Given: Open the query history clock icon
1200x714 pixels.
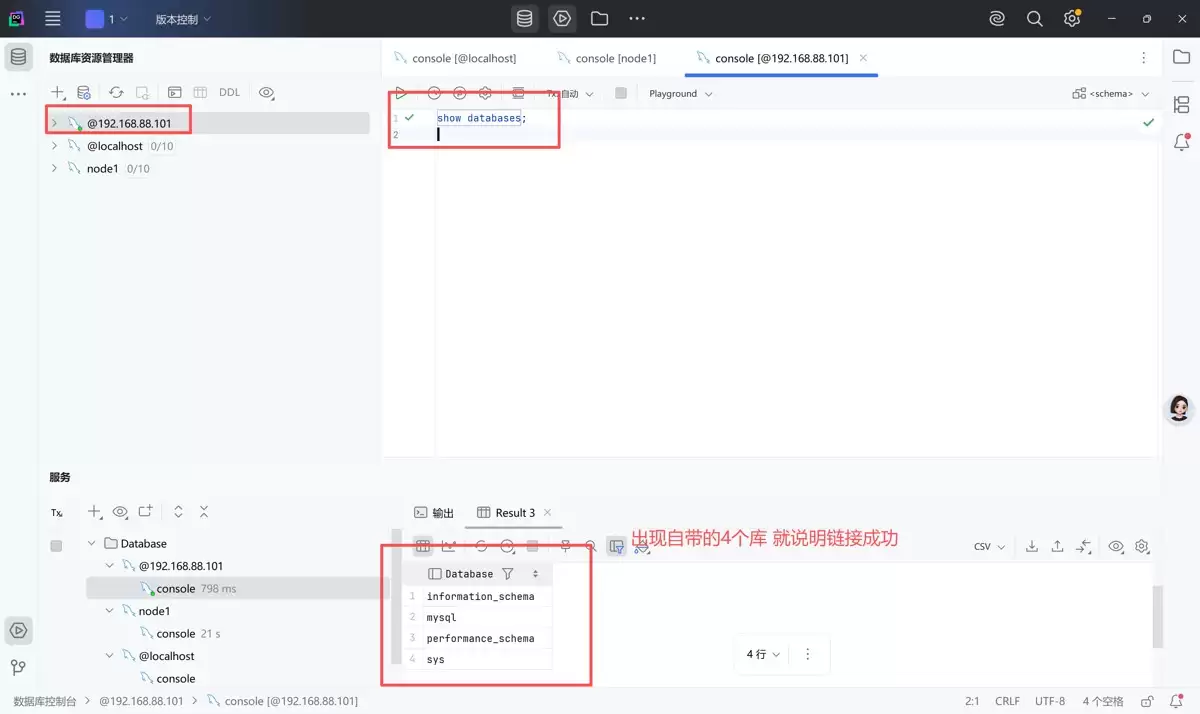Looking at the screenshot, I should [x=434, y=93].
